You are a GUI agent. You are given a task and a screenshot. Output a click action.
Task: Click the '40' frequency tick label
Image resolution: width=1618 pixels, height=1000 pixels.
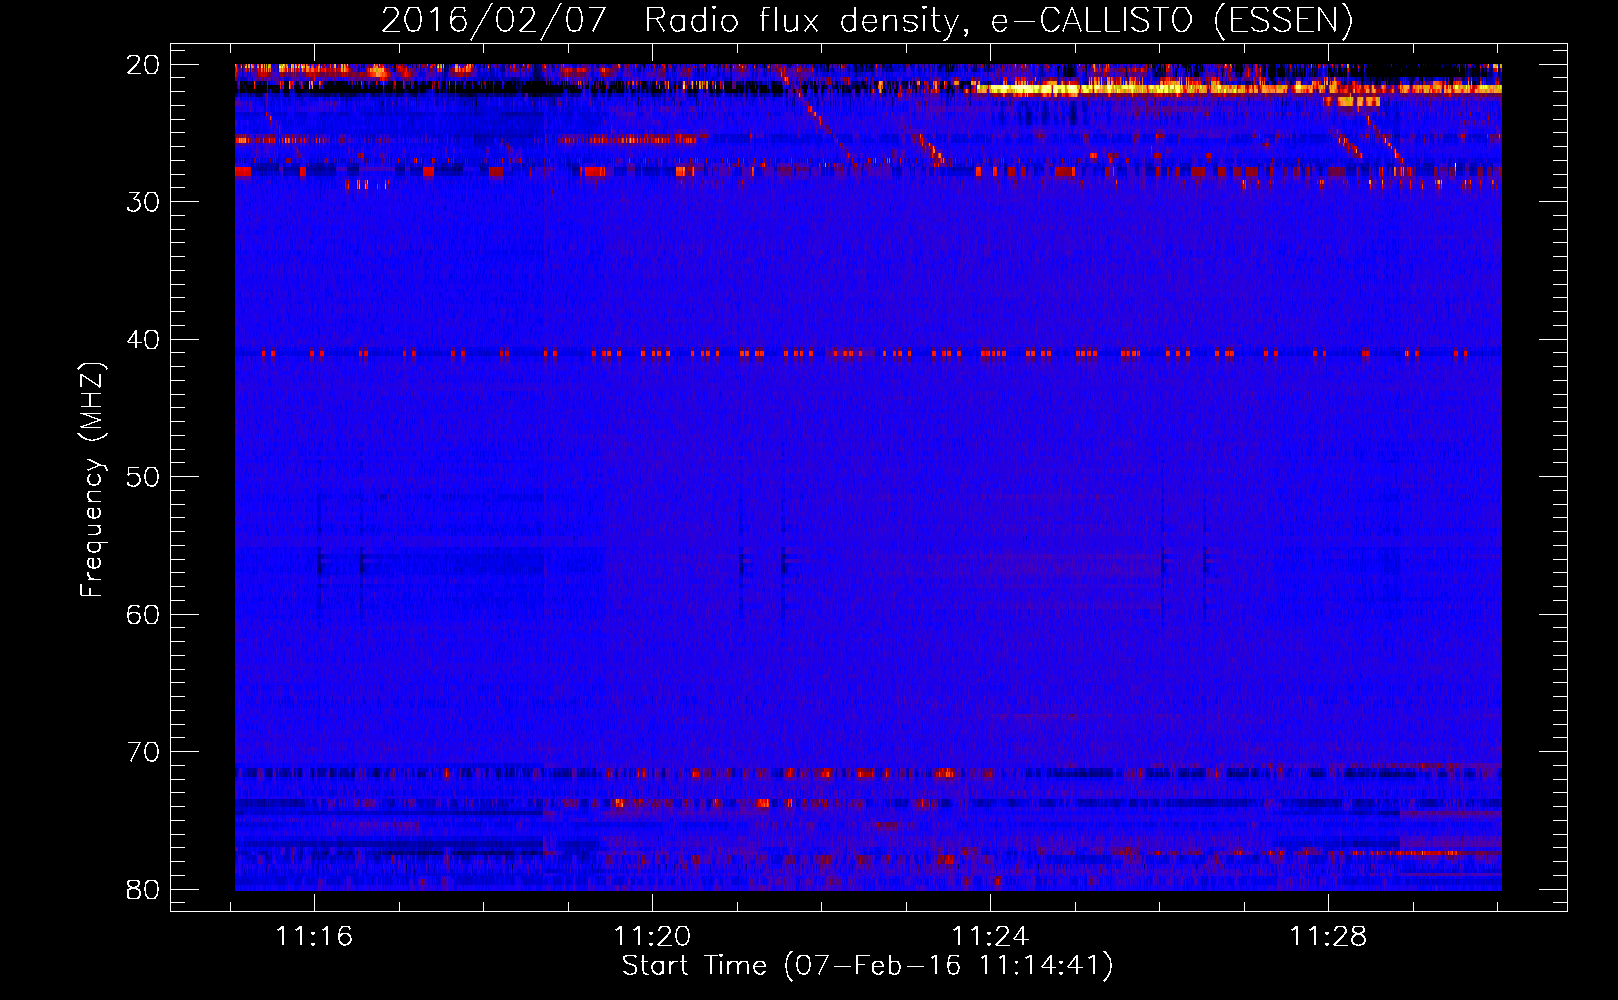(144, 340)
